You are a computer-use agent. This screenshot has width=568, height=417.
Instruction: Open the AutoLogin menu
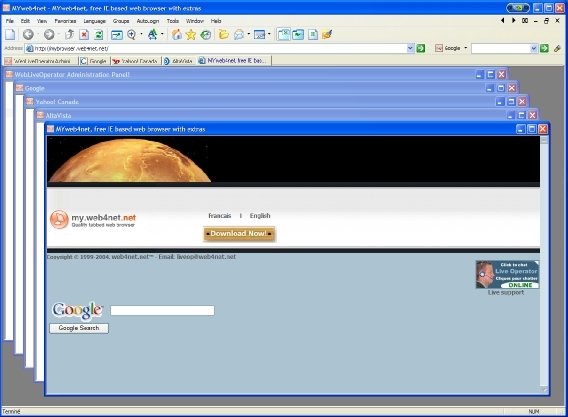pyautogui.click(x=148, y=21)
